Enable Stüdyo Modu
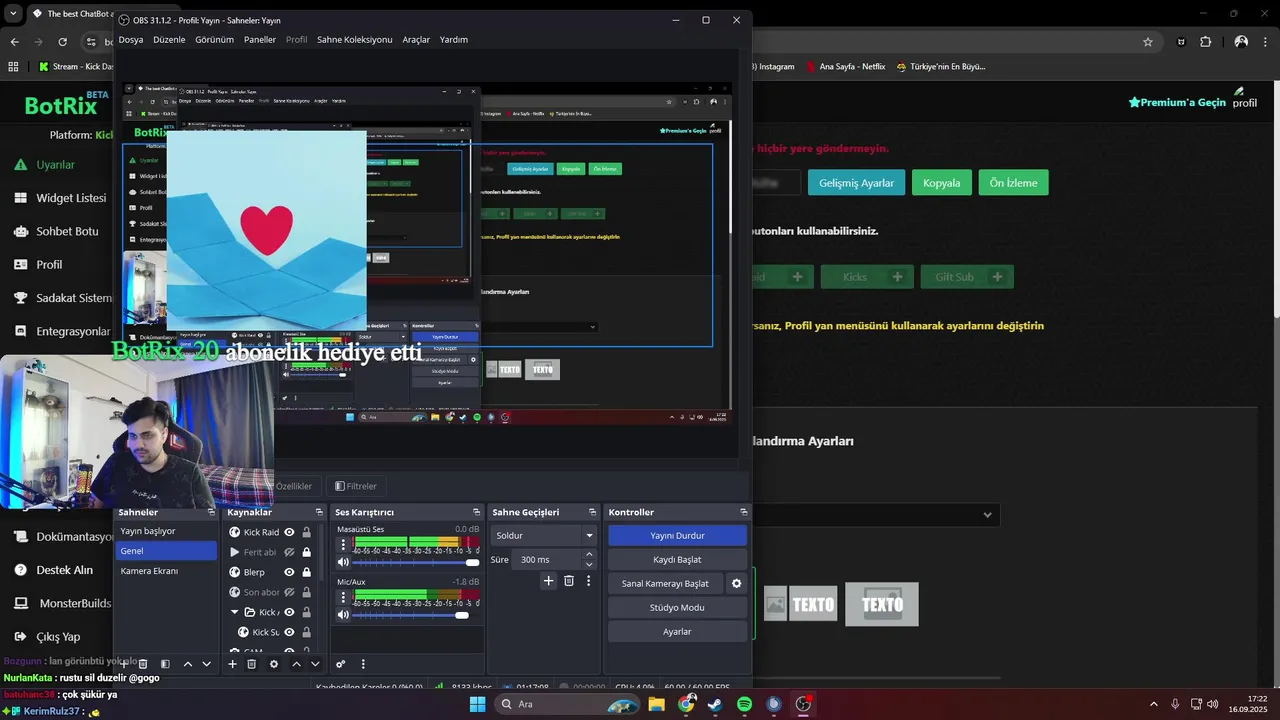This screenshot has height=720, width=1280. coord(677,607)
